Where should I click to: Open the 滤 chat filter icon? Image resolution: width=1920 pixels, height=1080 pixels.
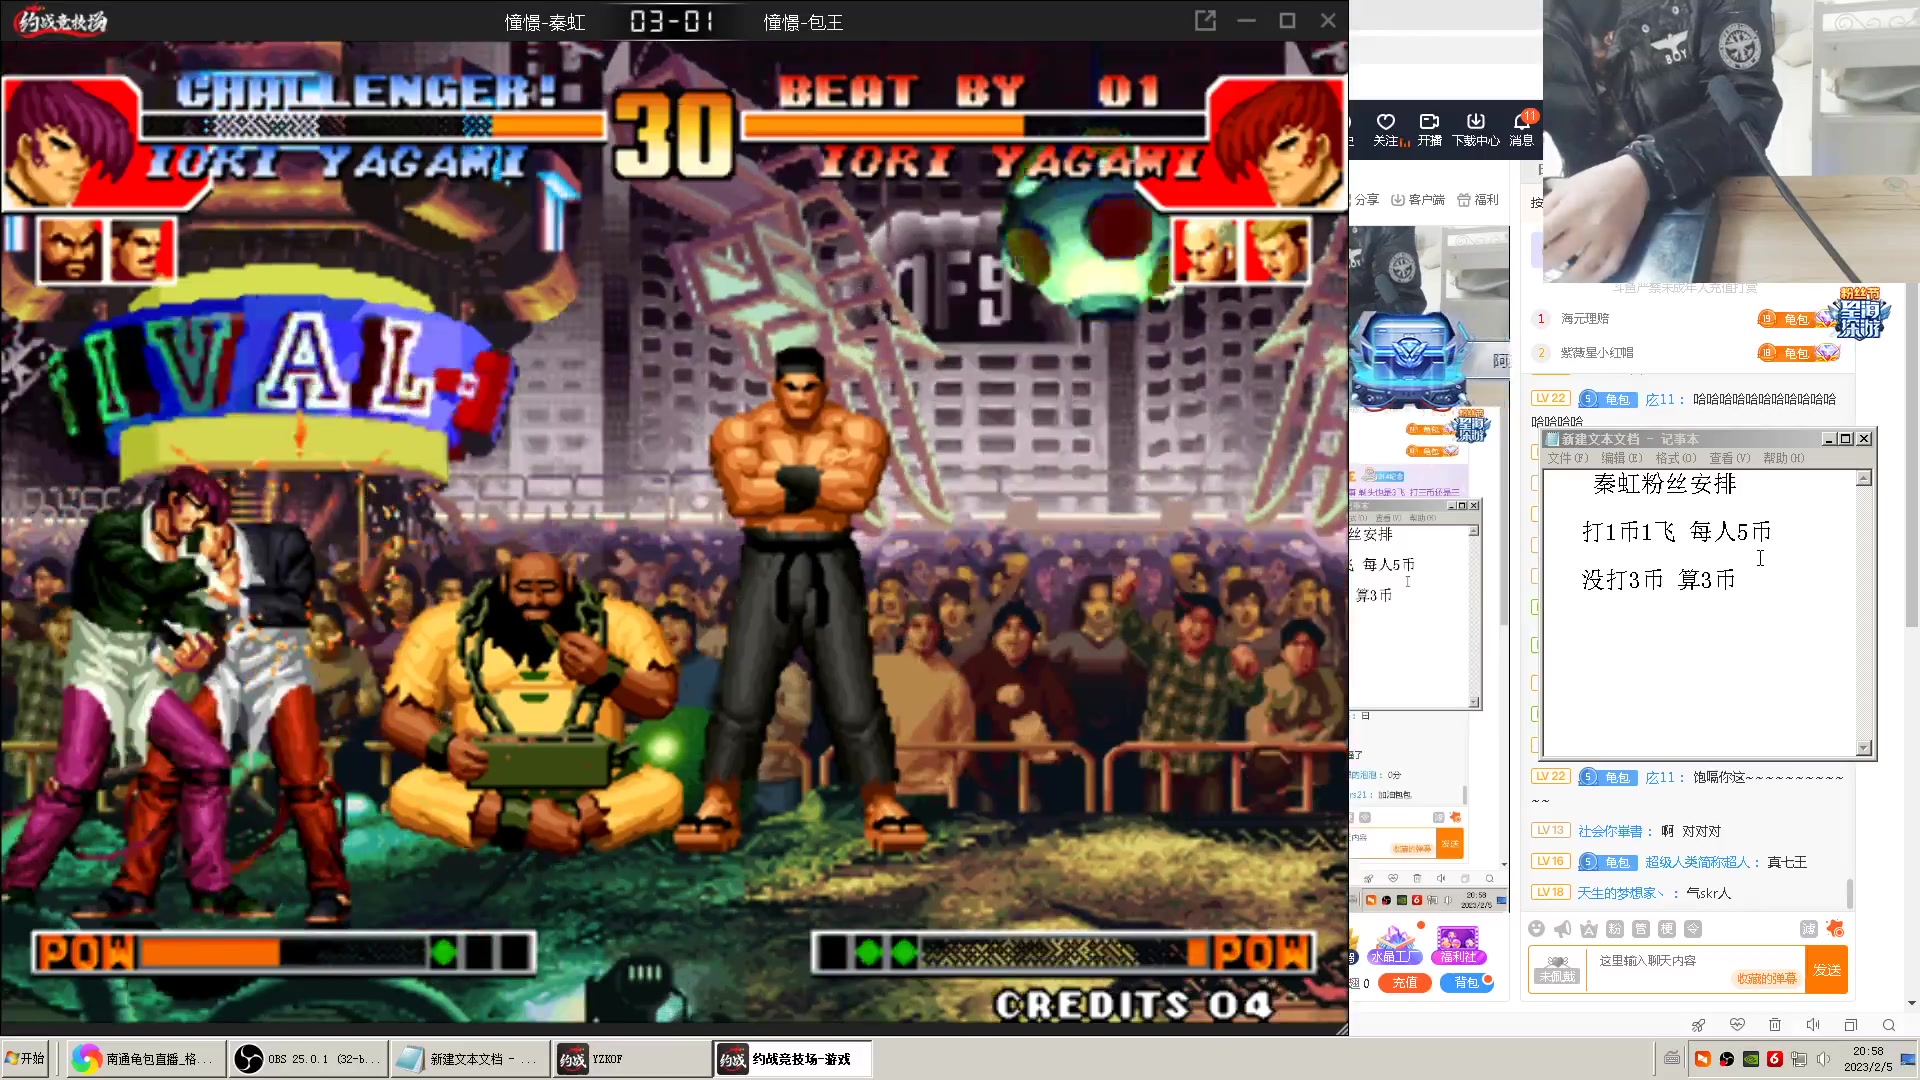pyautogui.click(x=1809, y=929)
